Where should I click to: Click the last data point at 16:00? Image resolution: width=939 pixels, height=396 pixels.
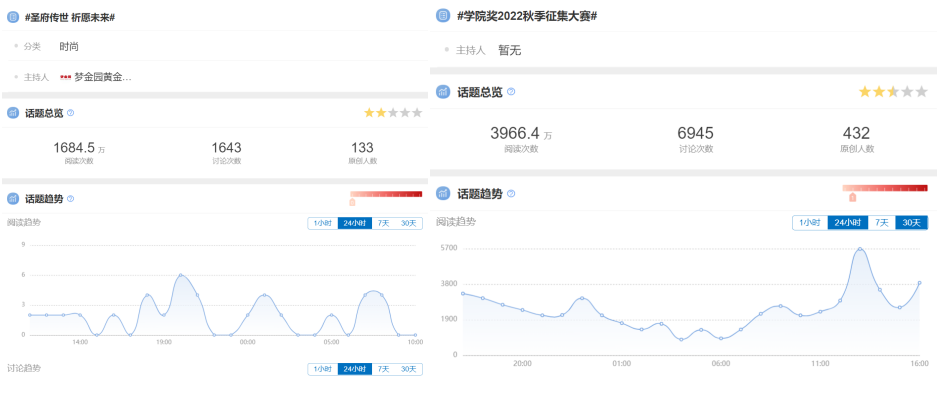[x=919, y=283]
